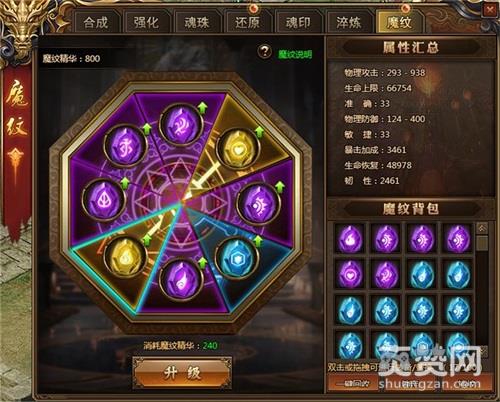The height and width of the screenshot is (402, 500).
Task: Select the purple leaf rune gem
Action: 104,200
